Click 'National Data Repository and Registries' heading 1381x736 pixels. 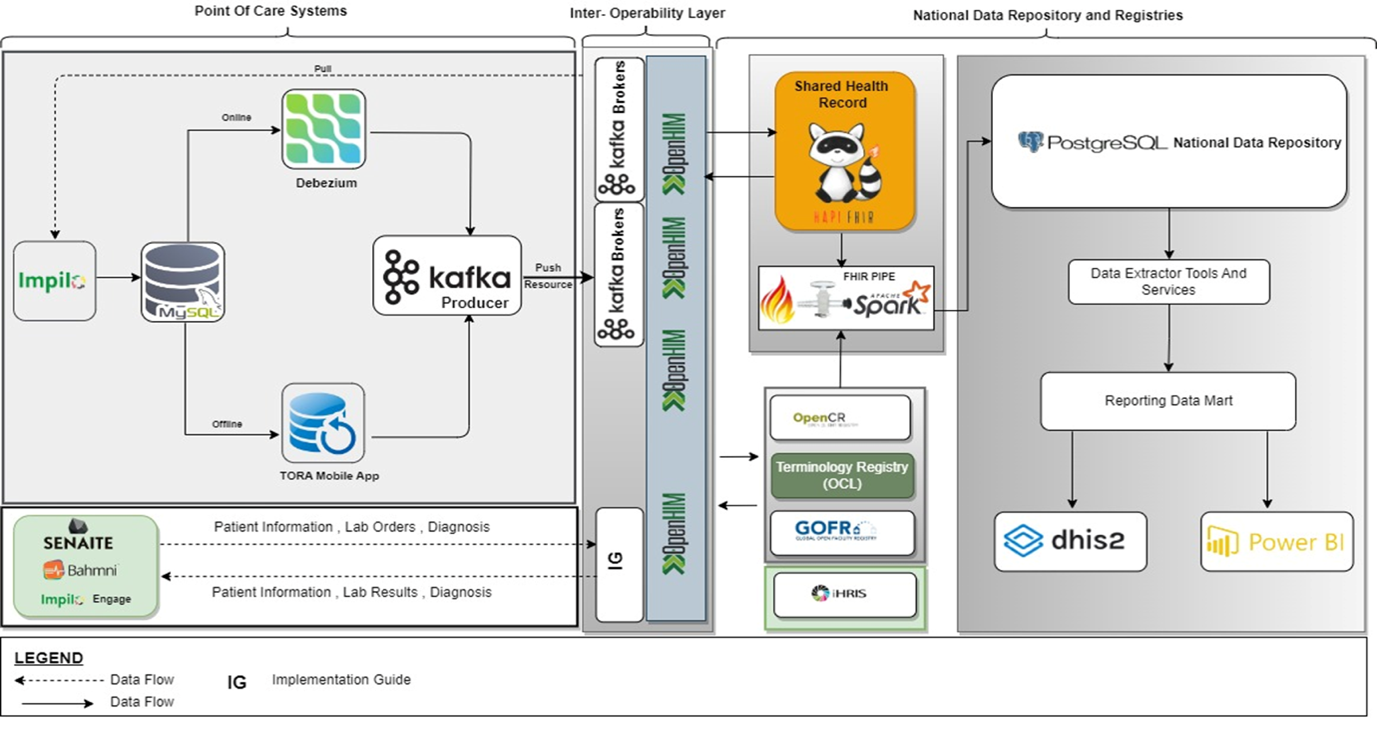(x=1048, y=15)
